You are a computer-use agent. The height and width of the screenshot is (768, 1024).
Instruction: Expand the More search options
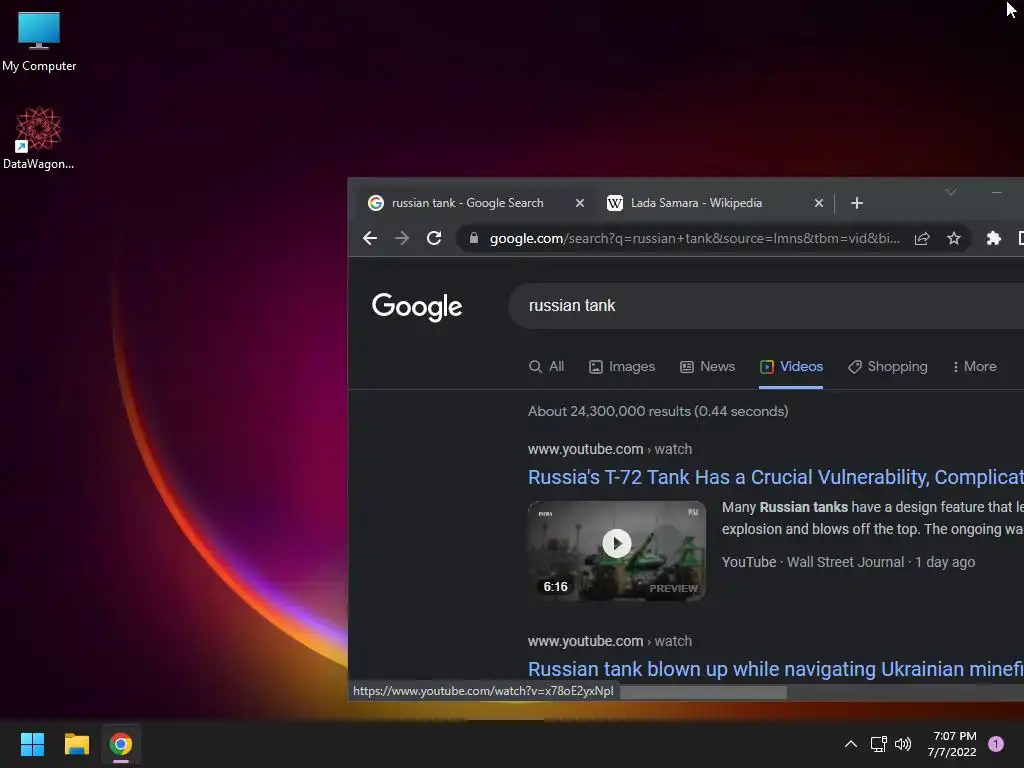(974, 367)
